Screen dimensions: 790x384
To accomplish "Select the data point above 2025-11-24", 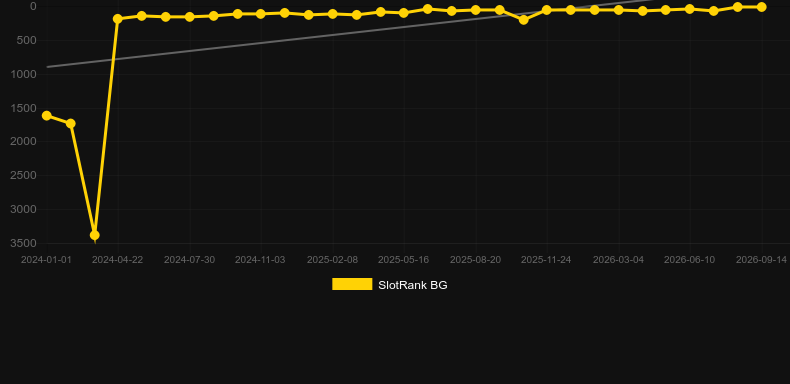I will [x=547, y=10].
